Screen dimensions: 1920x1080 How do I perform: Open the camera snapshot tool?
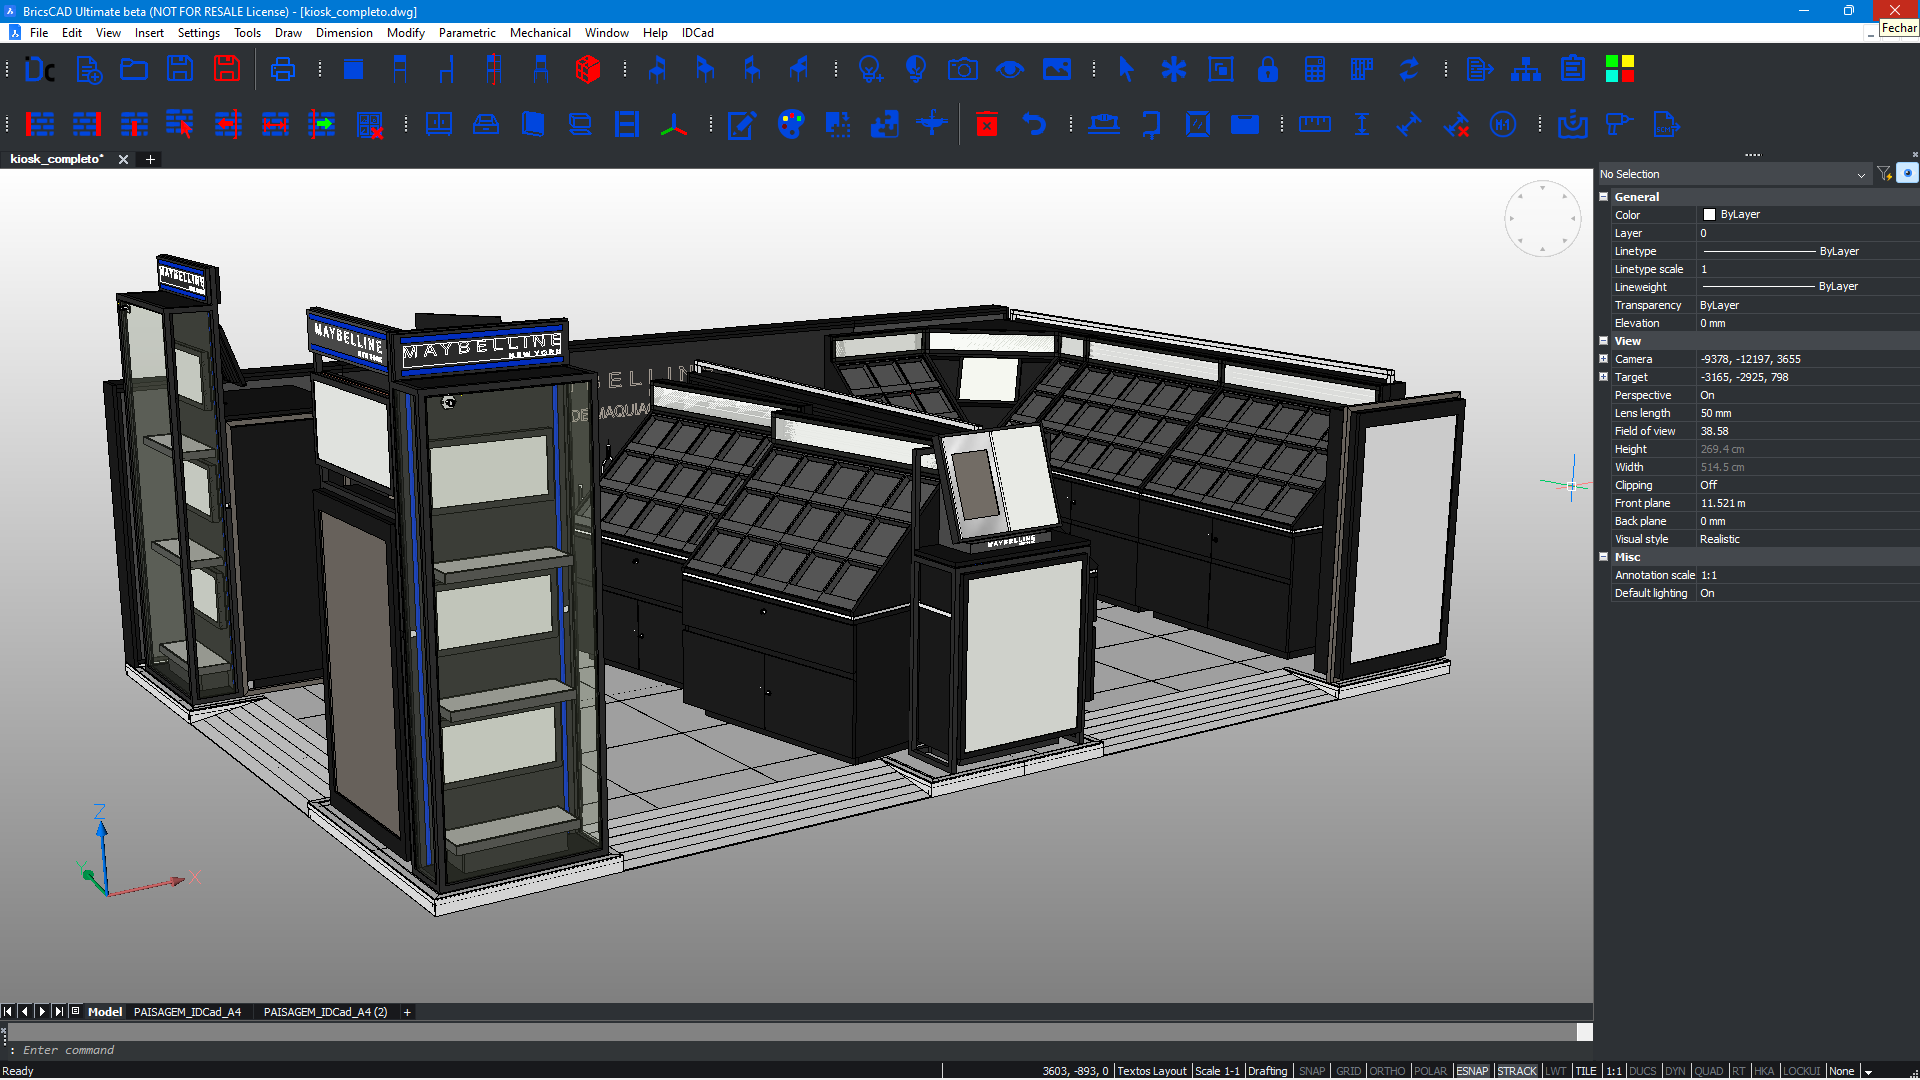tap(963, 69)
